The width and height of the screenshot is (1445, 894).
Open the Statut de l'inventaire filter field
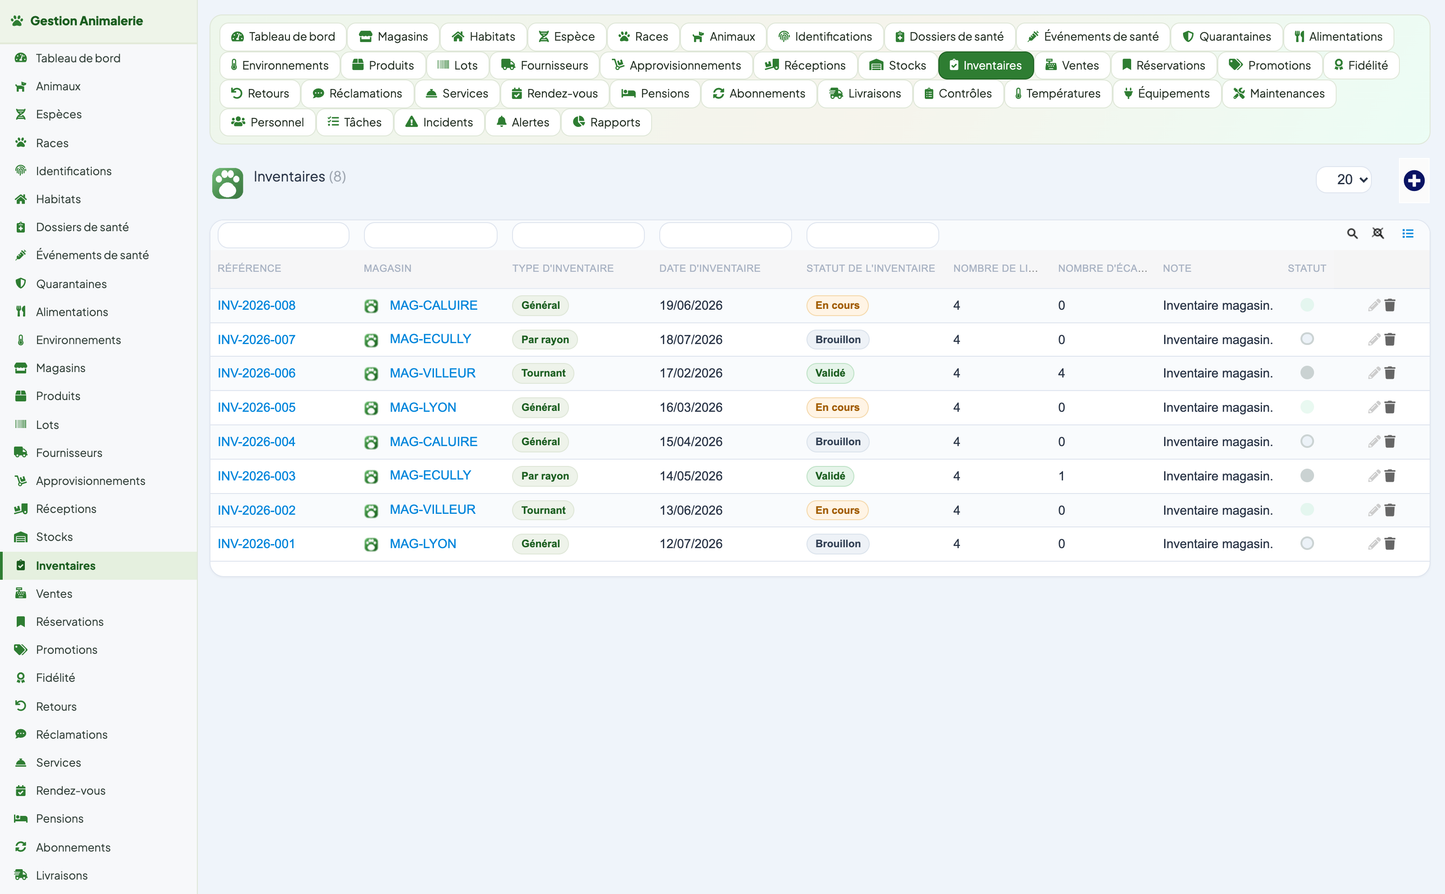click(x=872, y=235)
